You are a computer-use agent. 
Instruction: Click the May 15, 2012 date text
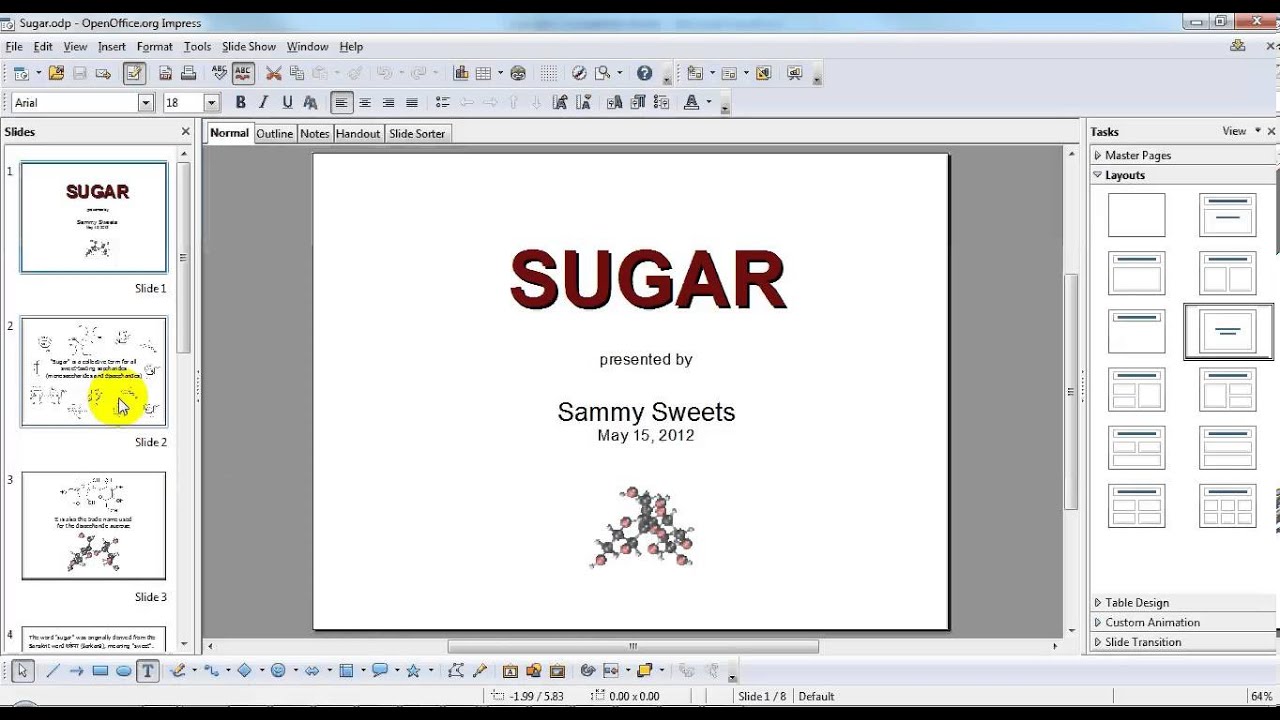[x=646, y=435]
